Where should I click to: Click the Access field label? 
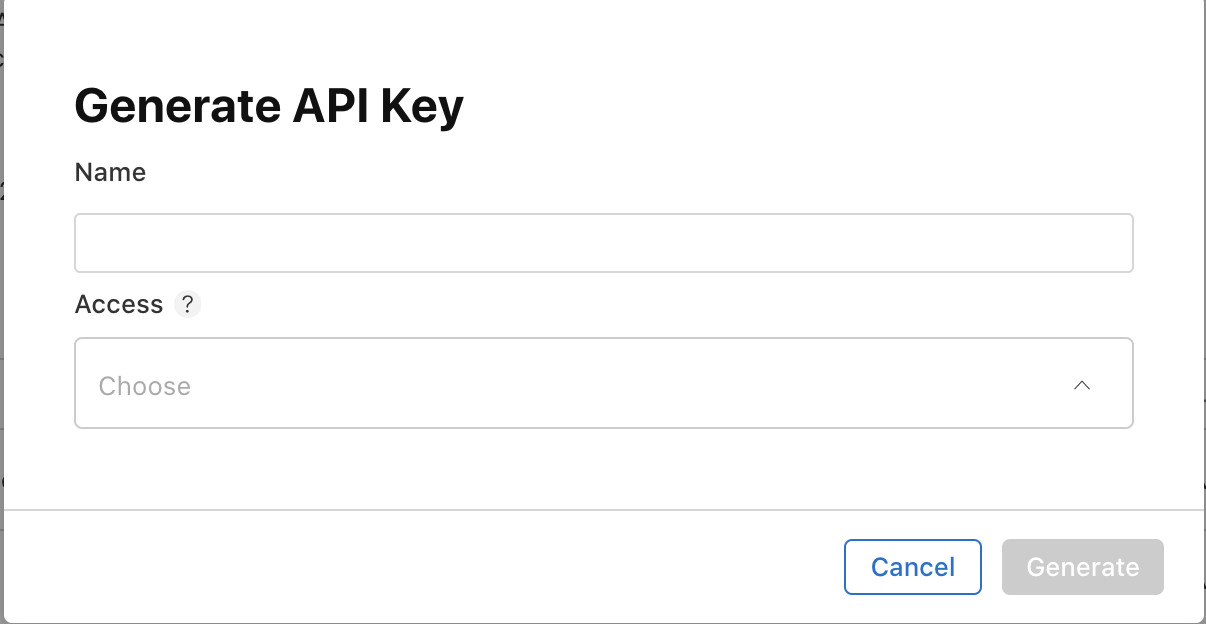pos(119,305)
